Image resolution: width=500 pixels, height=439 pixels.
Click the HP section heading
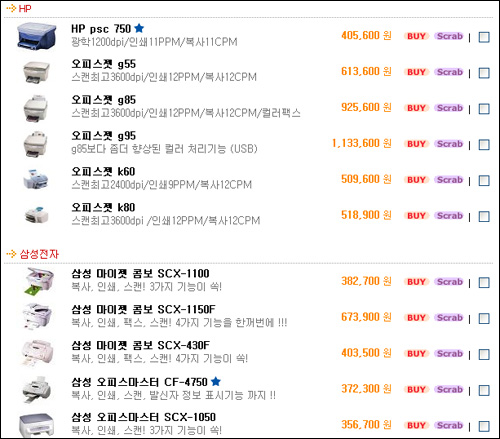coord(25,8)
